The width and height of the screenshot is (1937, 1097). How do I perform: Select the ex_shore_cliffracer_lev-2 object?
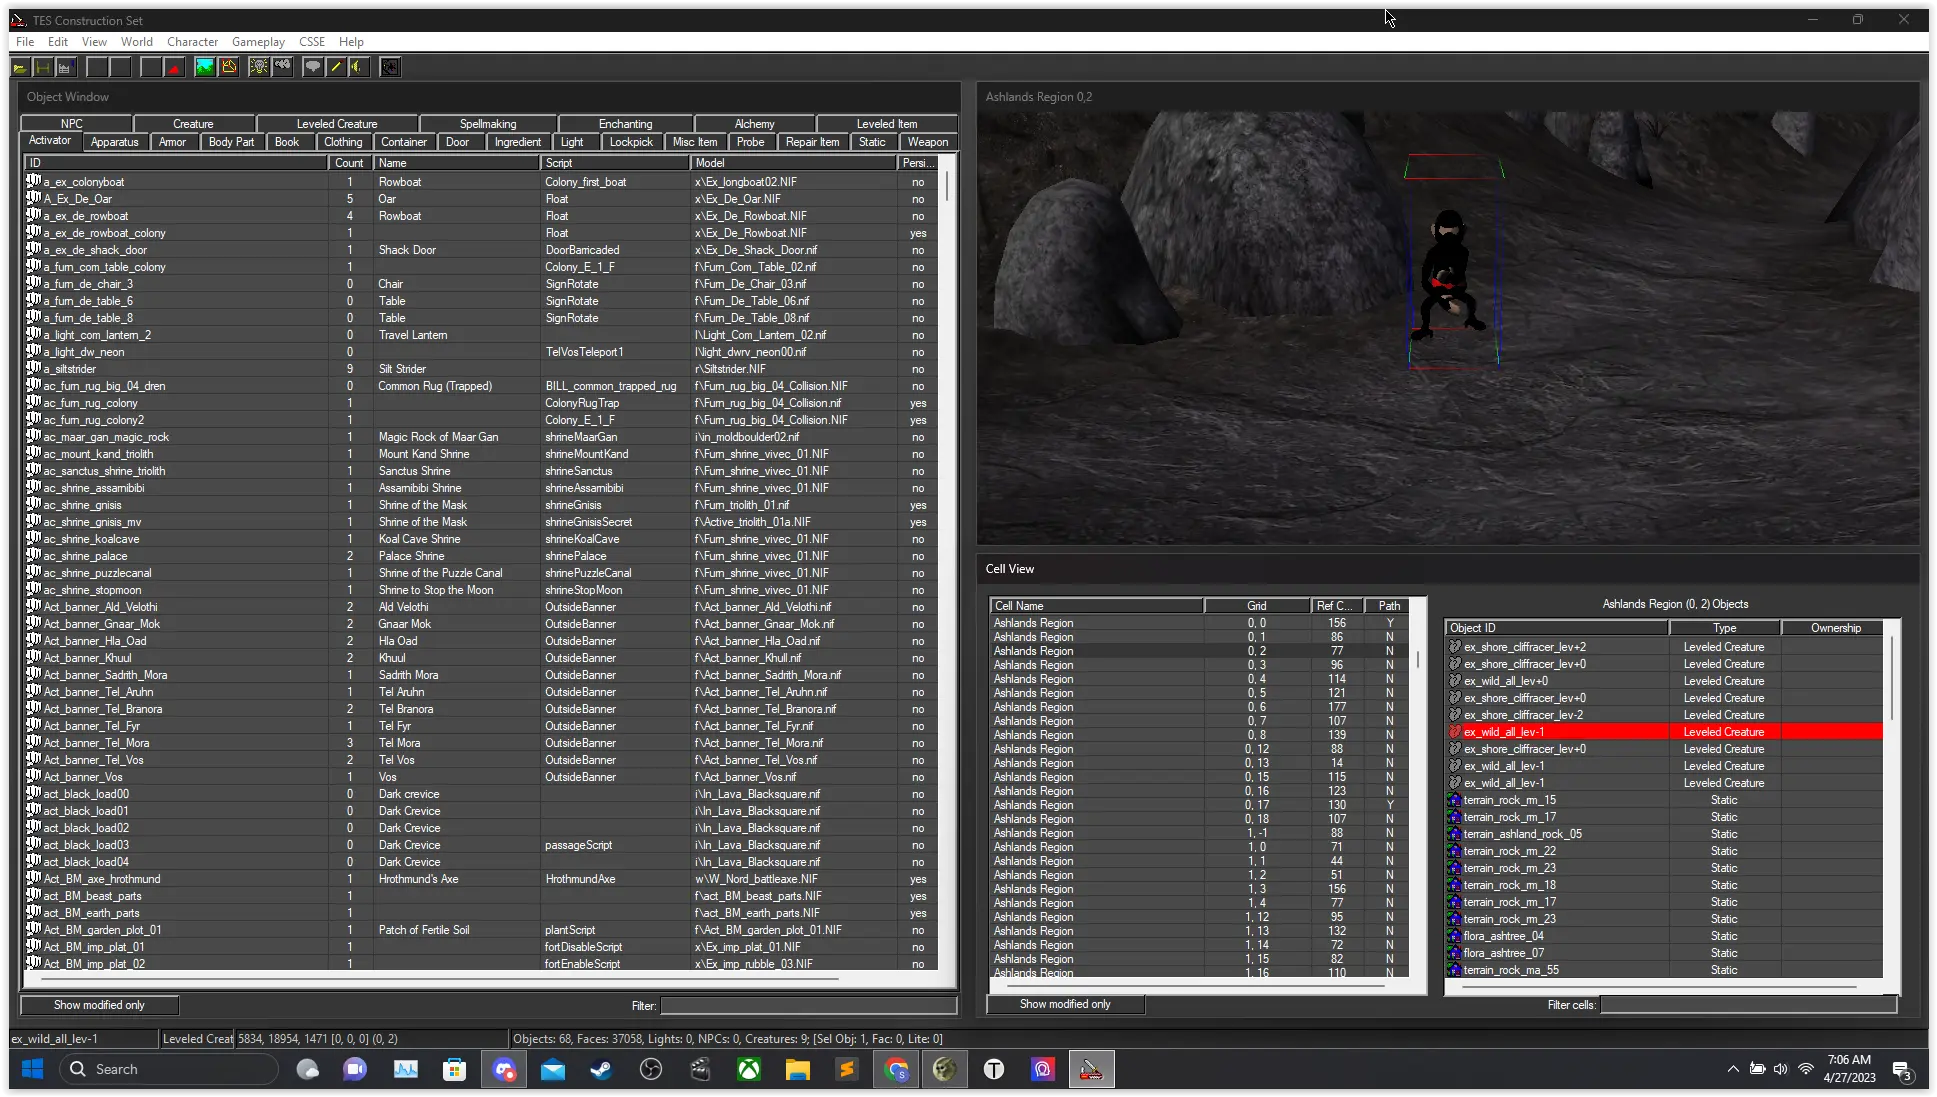coord(1665,715)
